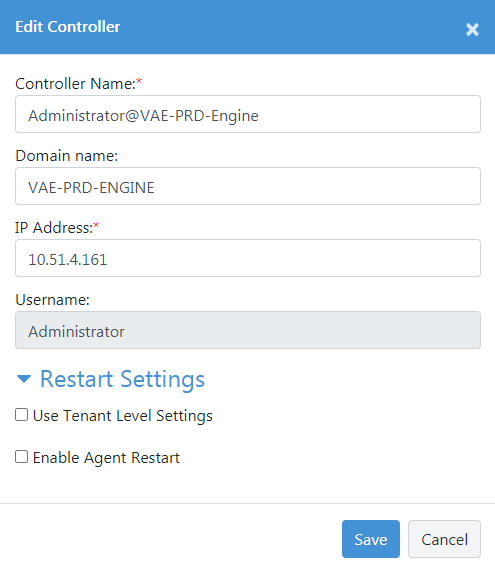Click the 'Enable Agent Restart' label text
The height and width of the screenshot is (572, 495).
[x=106, y=458]
